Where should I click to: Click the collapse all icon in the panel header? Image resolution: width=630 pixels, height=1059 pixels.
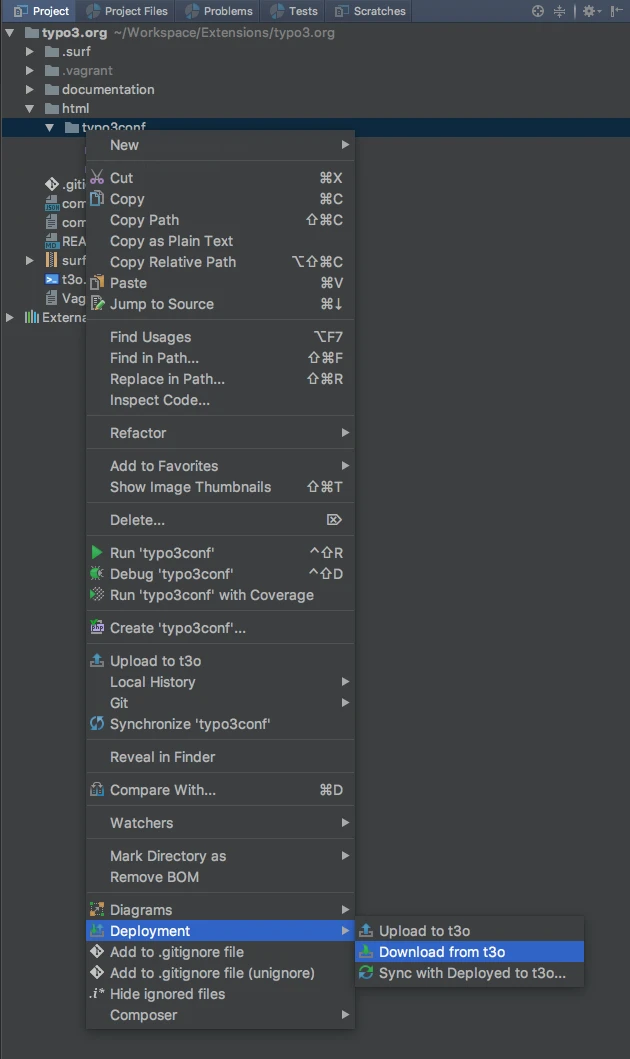coord(559,11)
